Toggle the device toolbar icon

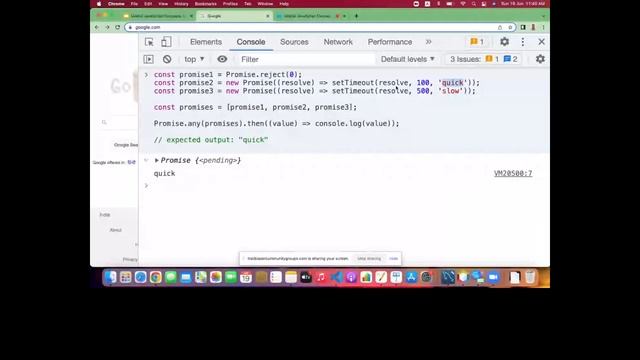166,42
